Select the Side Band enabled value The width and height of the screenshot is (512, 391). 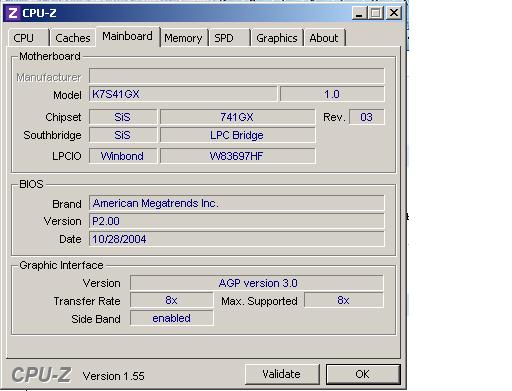tap(172, 318)
